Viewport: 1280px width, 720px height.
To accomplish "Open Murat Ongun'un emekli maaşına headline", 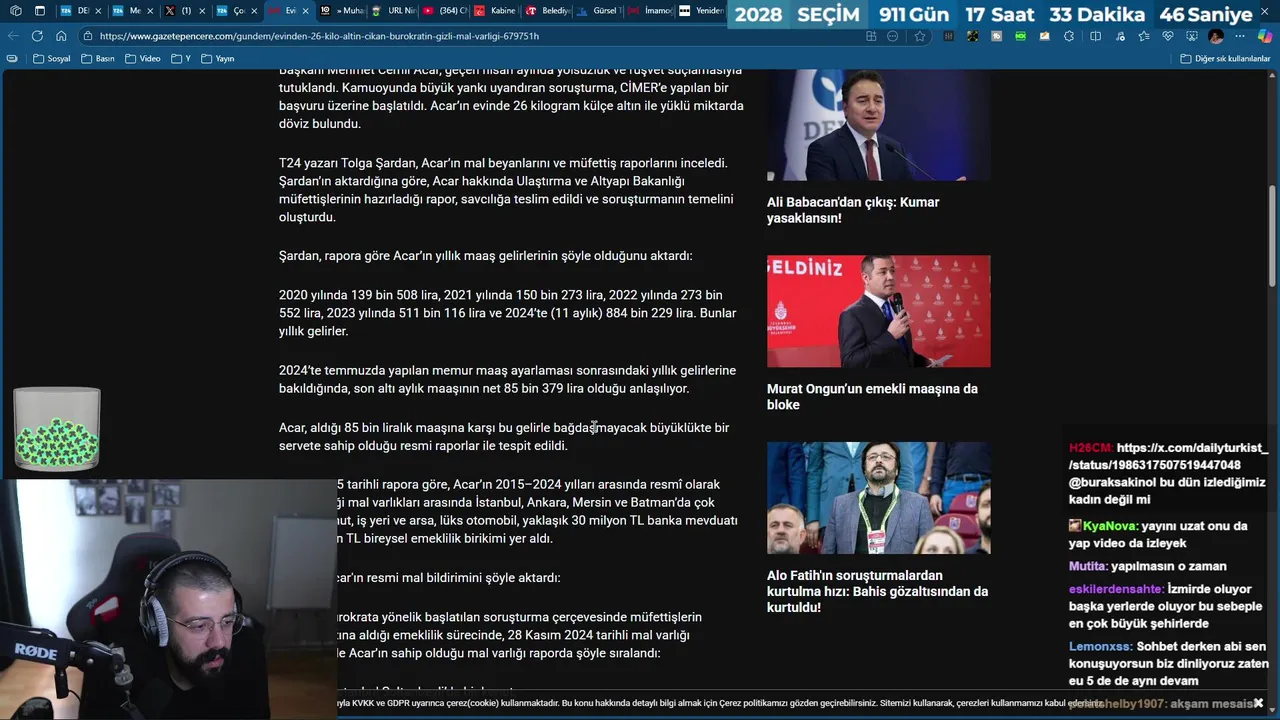I will [872, 397].
